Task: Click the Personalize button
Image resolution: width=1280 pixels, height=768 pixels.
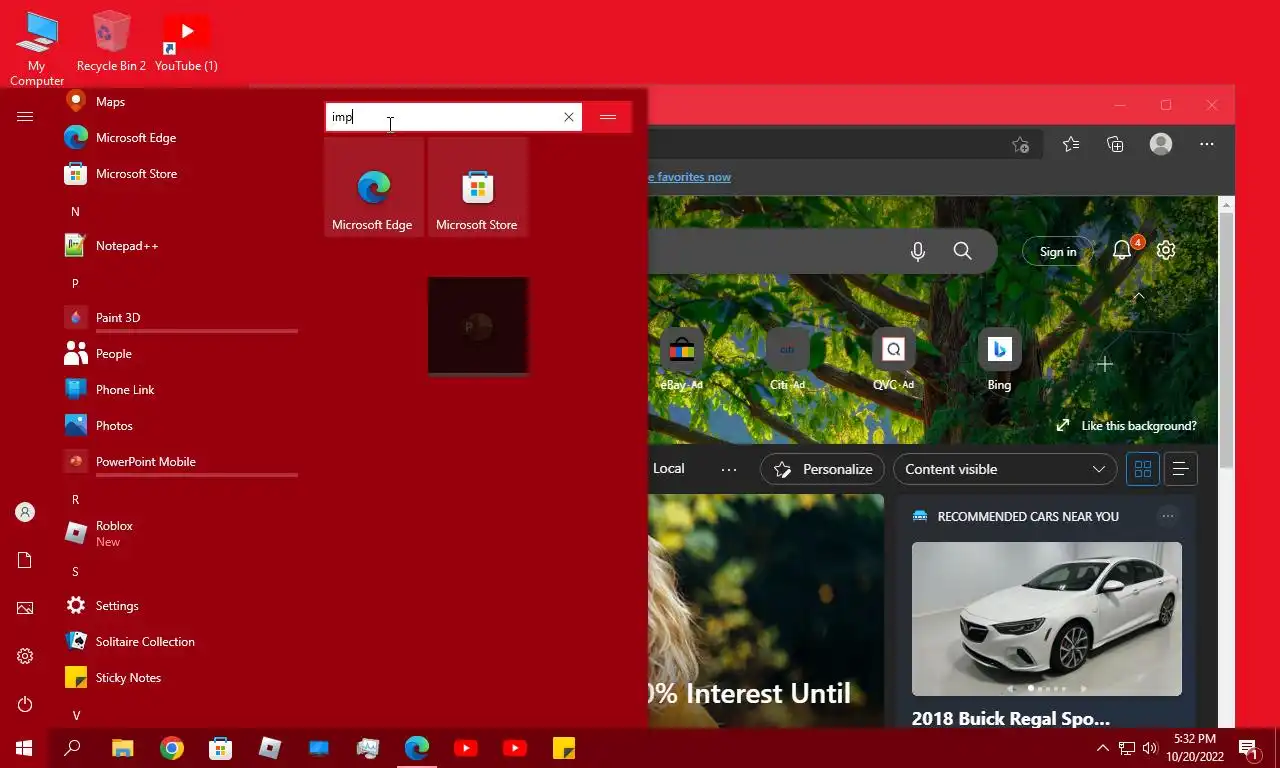Action: coord(823,469)
